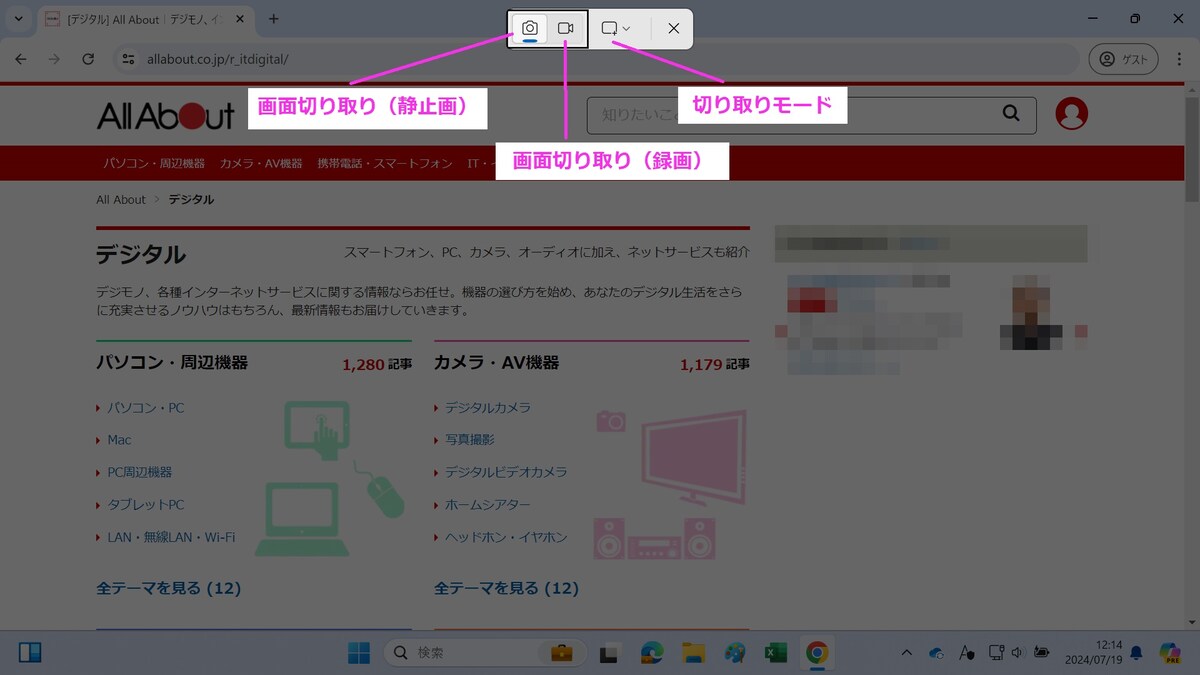Select the still image snip camera icon

click(530, 28)
